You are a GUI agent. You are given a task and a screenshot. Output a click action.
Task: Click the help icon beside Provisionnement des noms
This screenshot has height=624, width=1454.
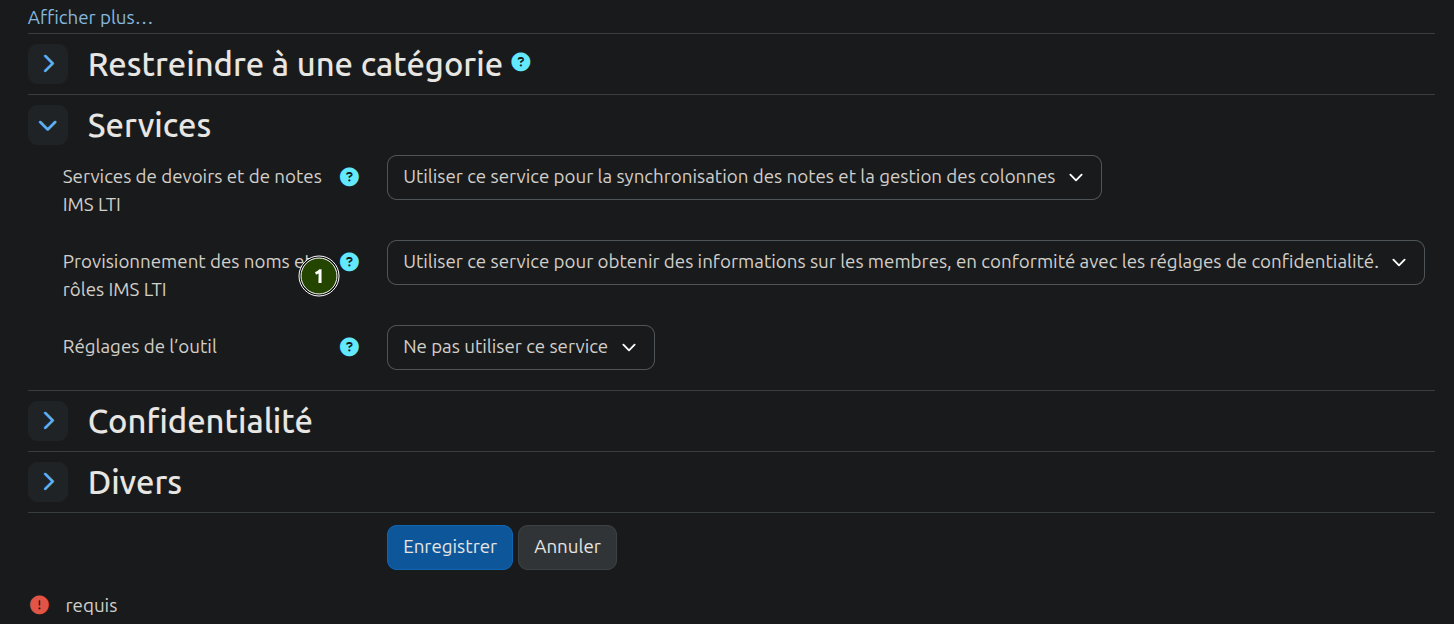pyautogui.click(x=349, y=262)
